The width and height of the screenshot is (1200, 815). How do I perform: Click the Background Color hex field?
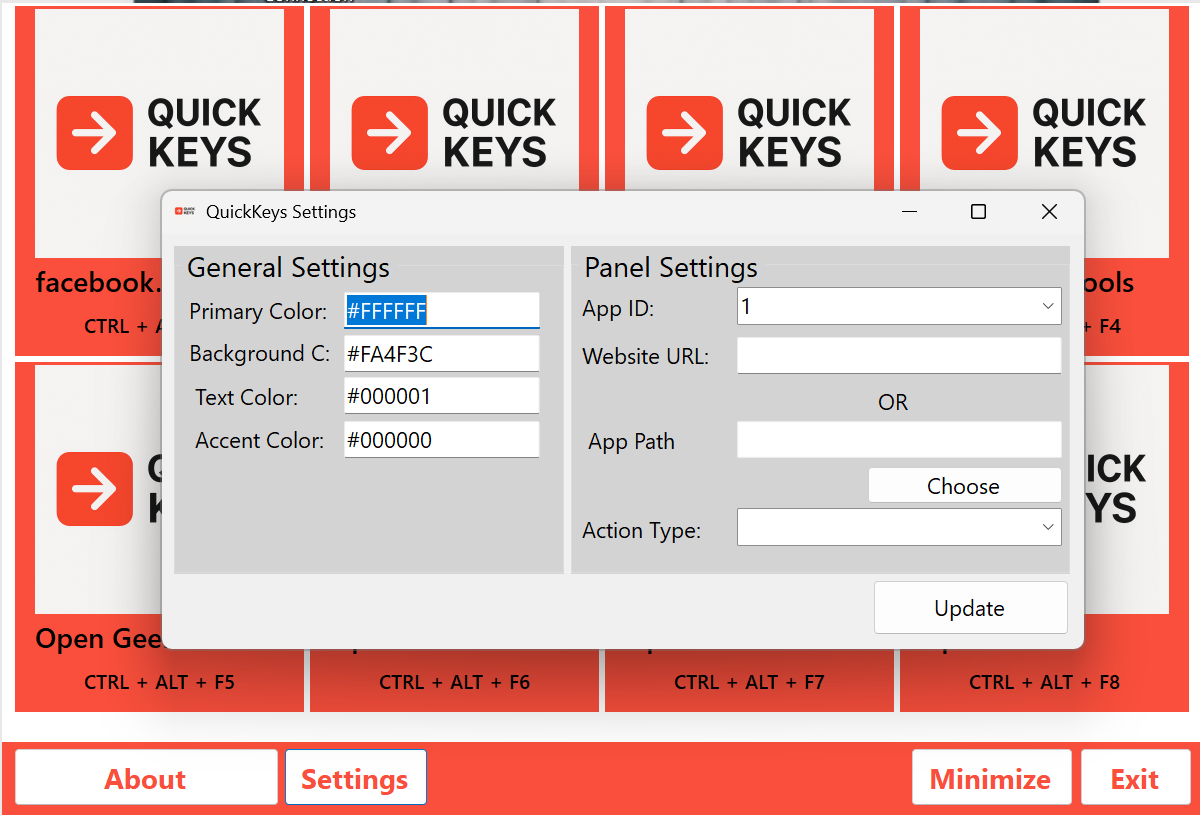tap(441, 354)
